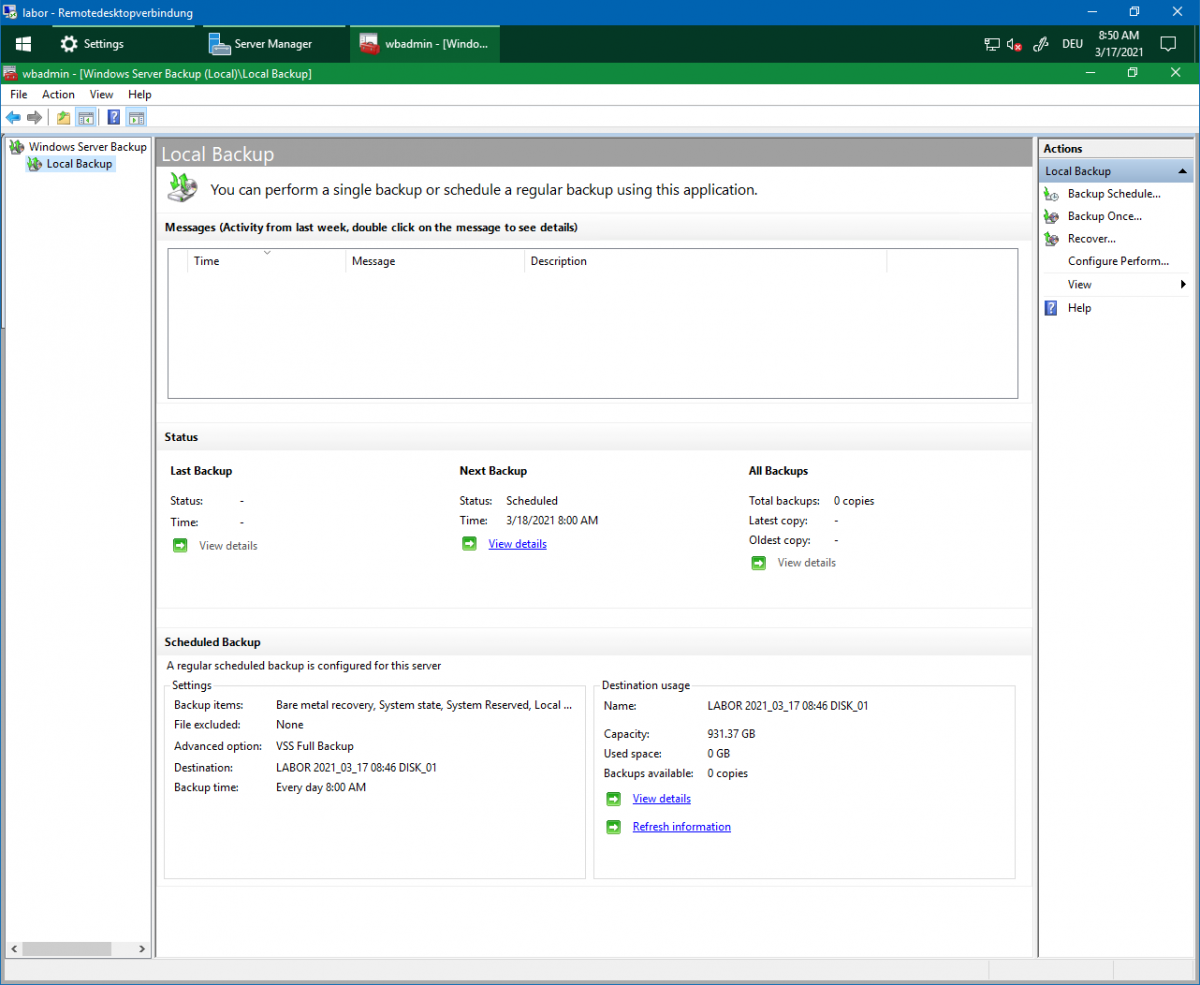Click the blue Help question mark icon
The height and width of the screenshot is (985, 1200).
click(114, 118)
